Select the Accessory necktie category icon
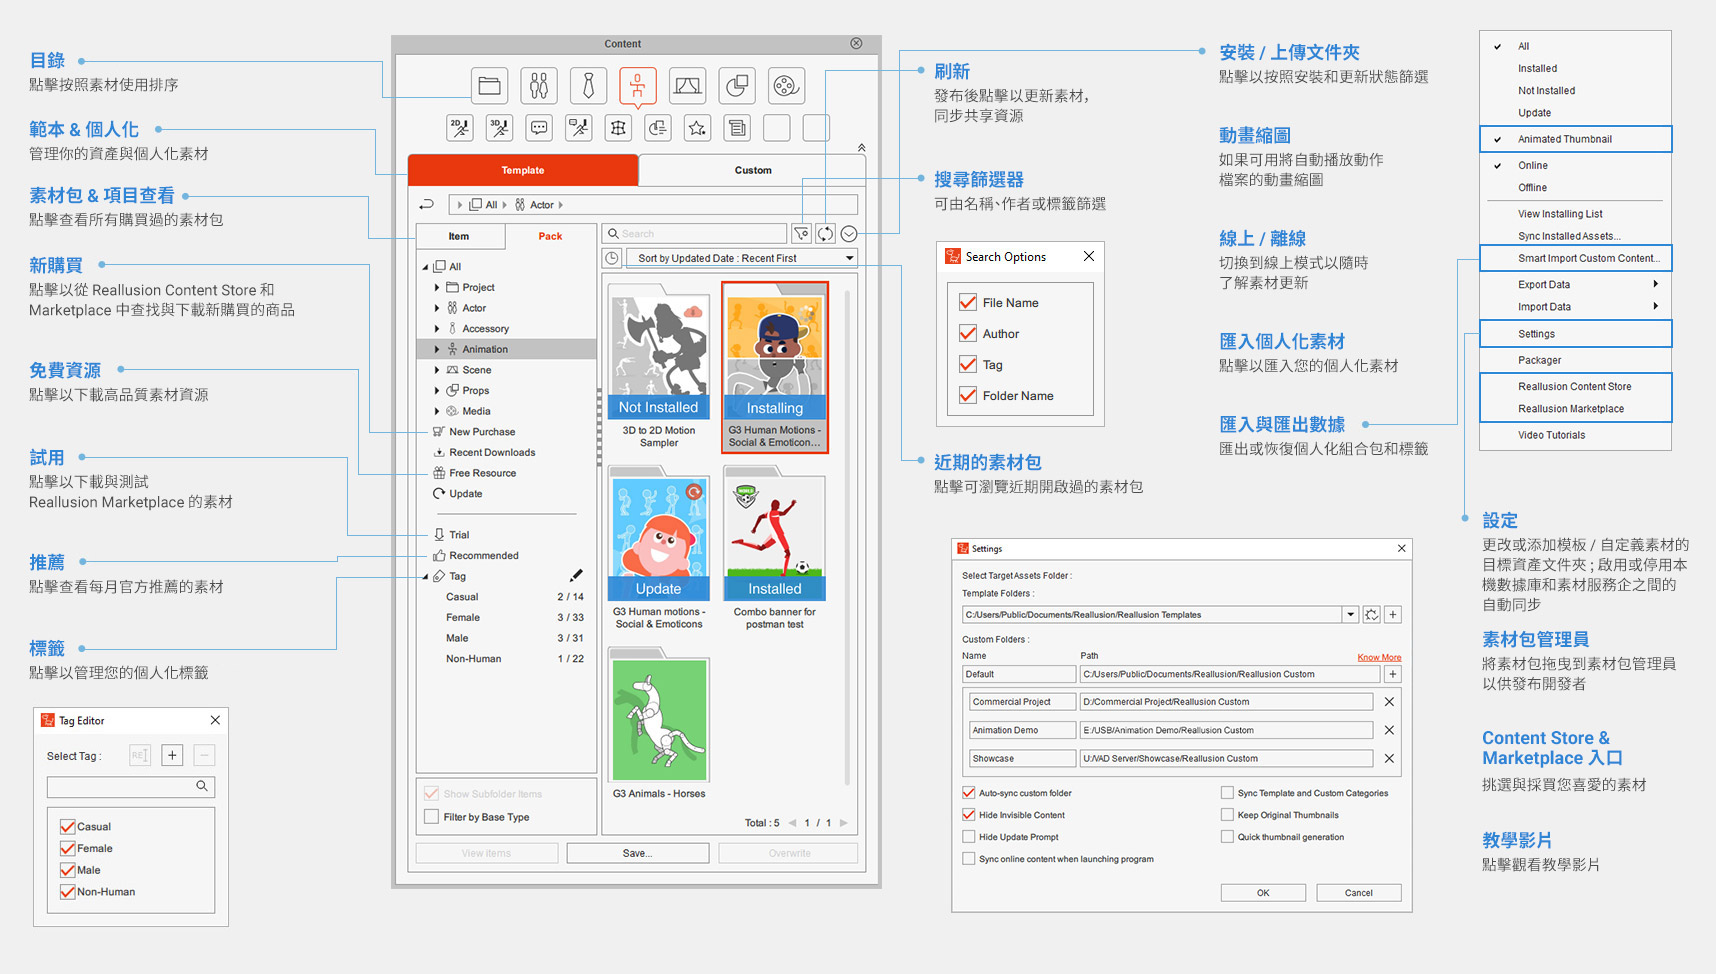The height and width of the screenshot is (974, 1716). point(588,86)
